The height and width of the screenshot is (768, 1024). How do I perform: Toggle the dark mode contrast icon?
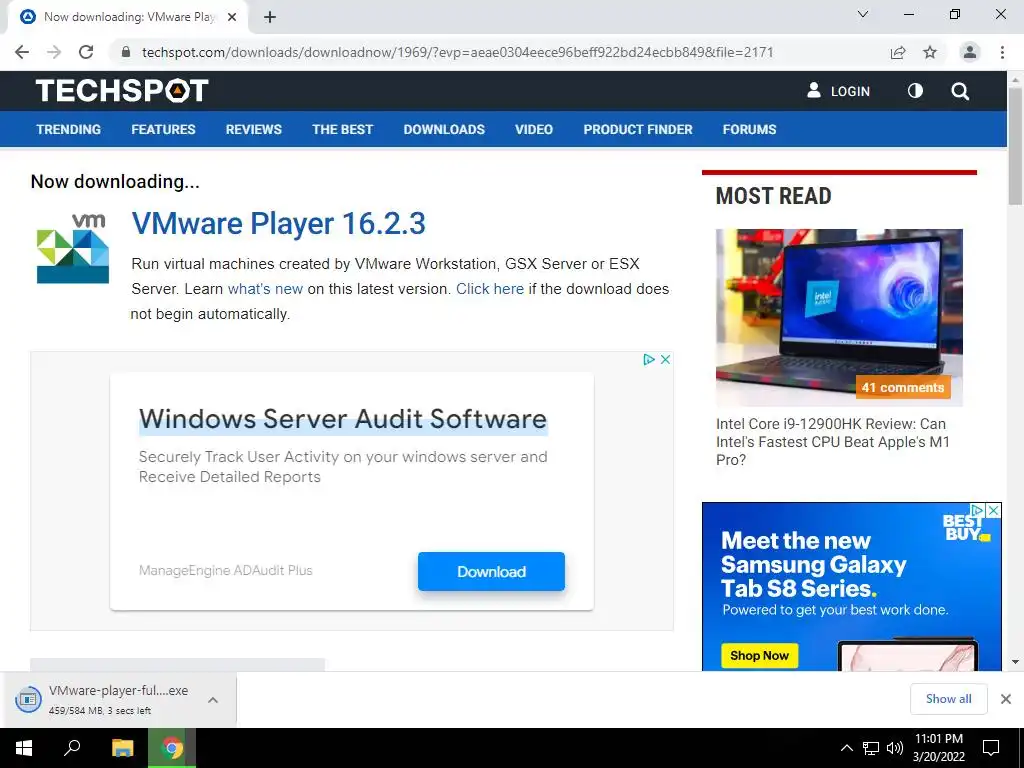(x=916, y=91)
